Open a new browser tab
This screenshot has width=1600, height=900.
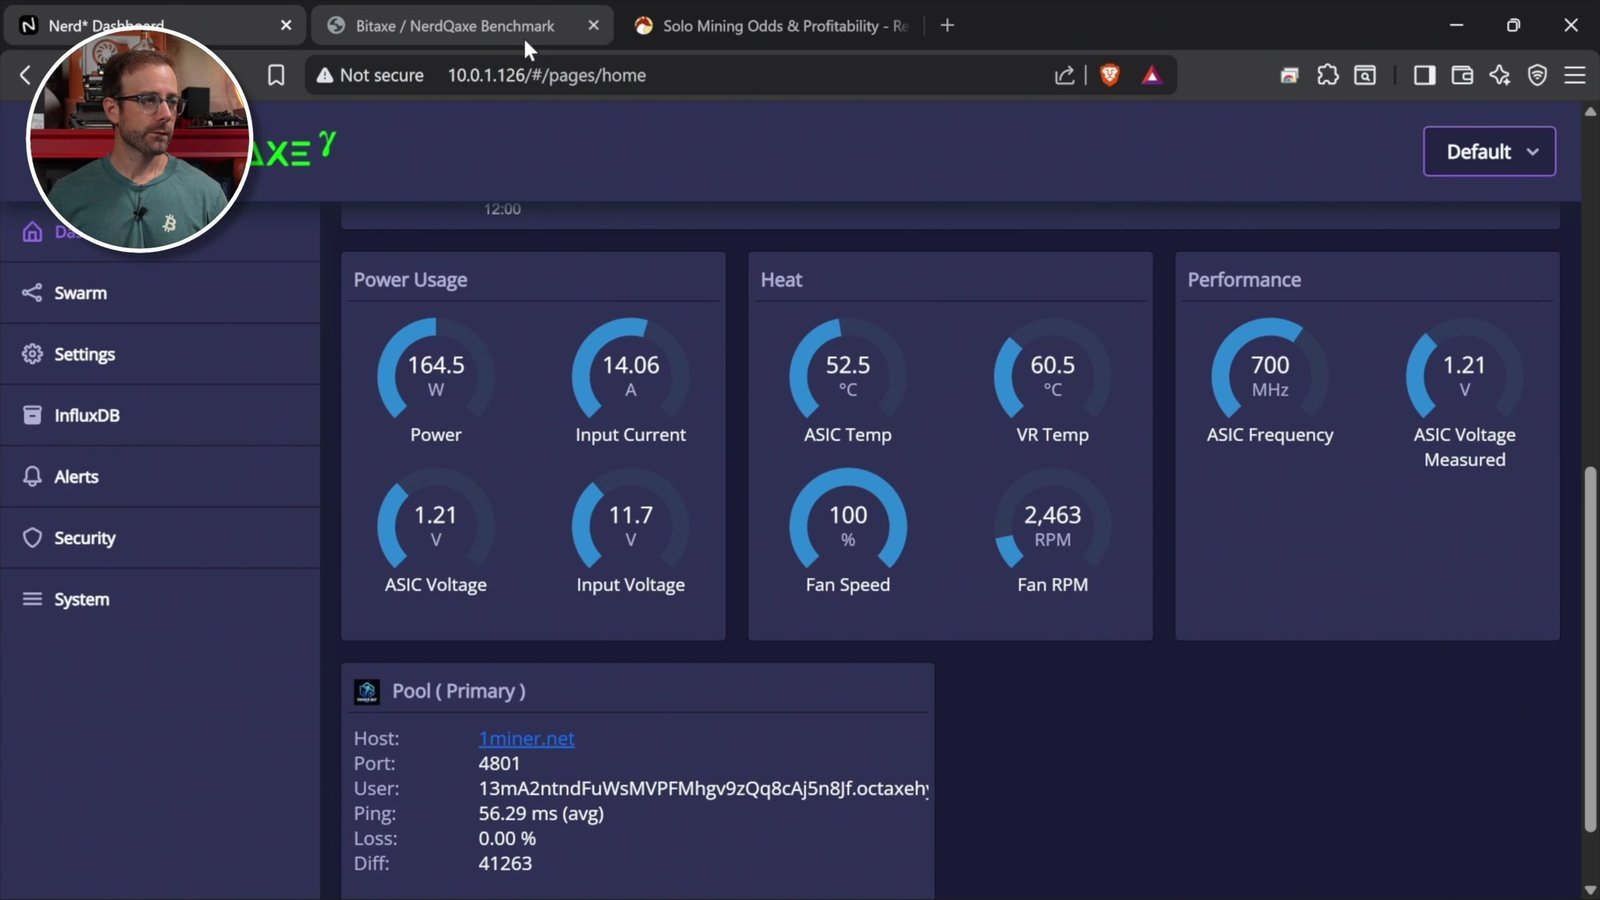(x=947, y=26)
